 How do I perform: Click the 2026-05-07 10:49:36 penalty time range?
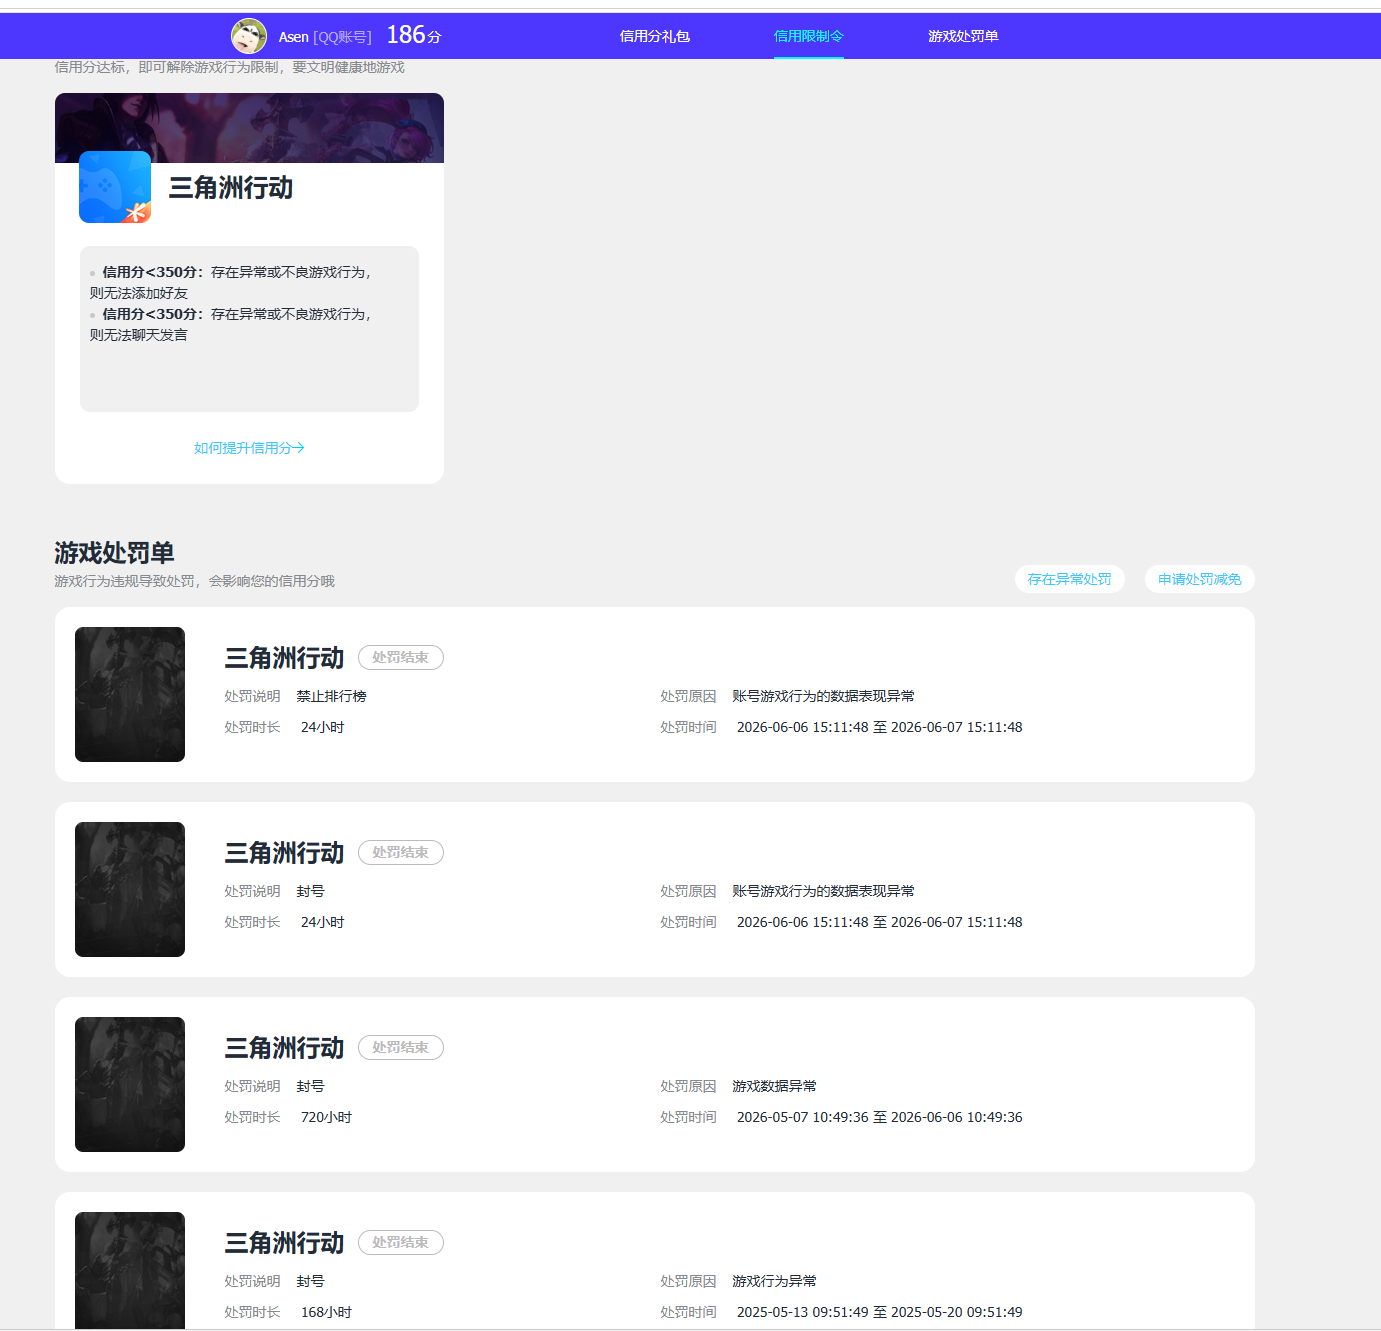pyautogui.click(x=880, y=1117)
